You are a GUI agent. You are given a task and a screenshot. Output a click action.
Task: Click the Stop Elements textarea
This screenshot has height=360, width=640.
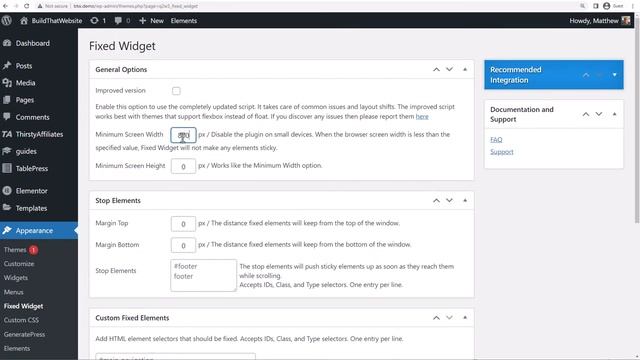(x=203, y=276)
